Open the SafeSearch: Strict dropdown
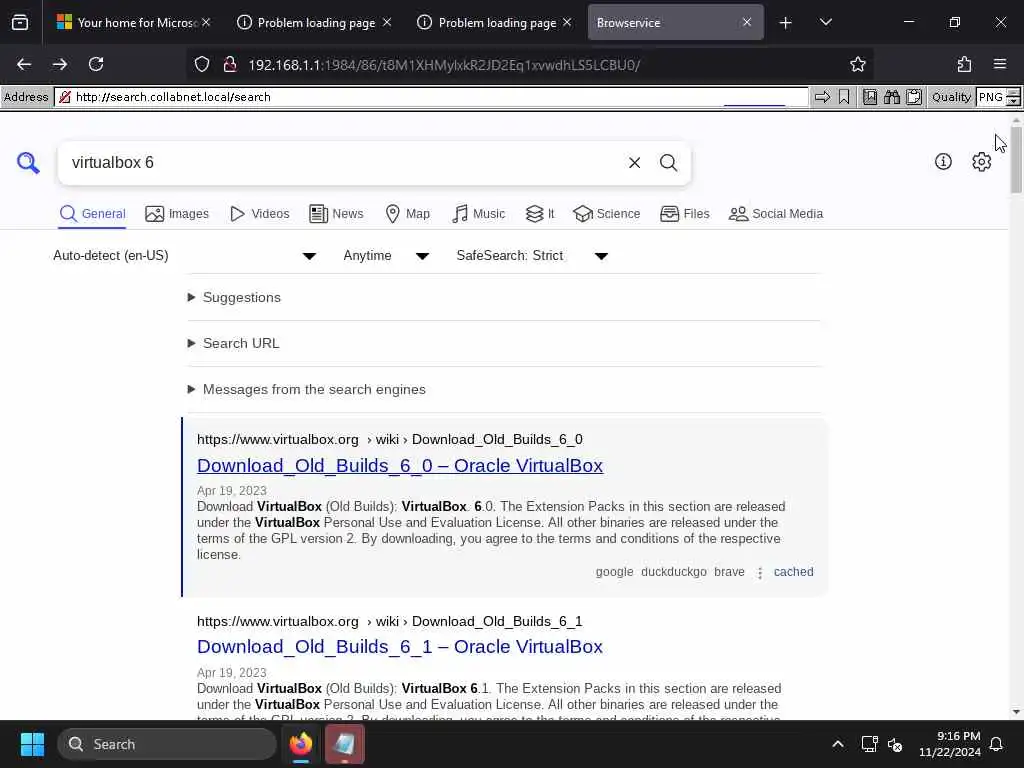Viewport: 1024px width, 768px height. tap(532, 255)
